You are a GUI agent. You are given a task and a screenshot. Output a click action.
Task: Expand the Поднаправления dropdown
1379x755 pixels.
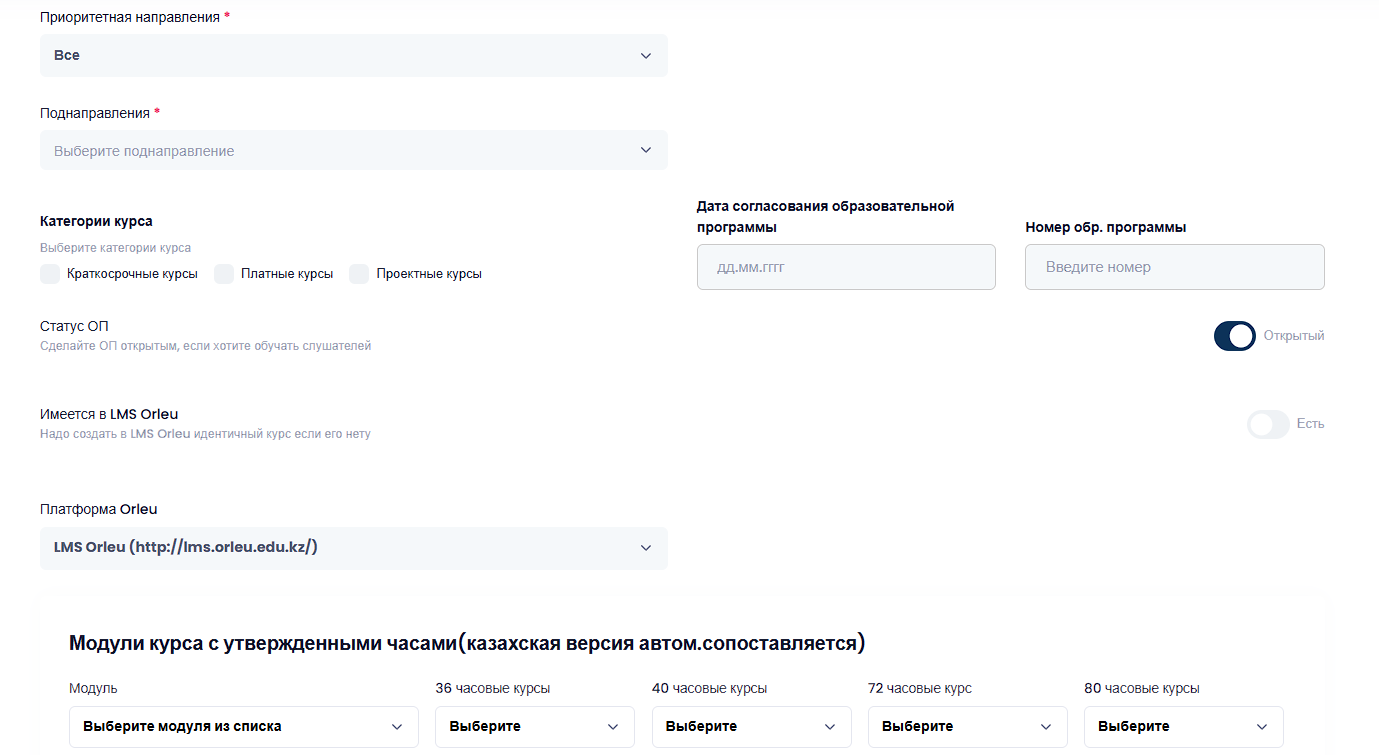click(352, 151)
